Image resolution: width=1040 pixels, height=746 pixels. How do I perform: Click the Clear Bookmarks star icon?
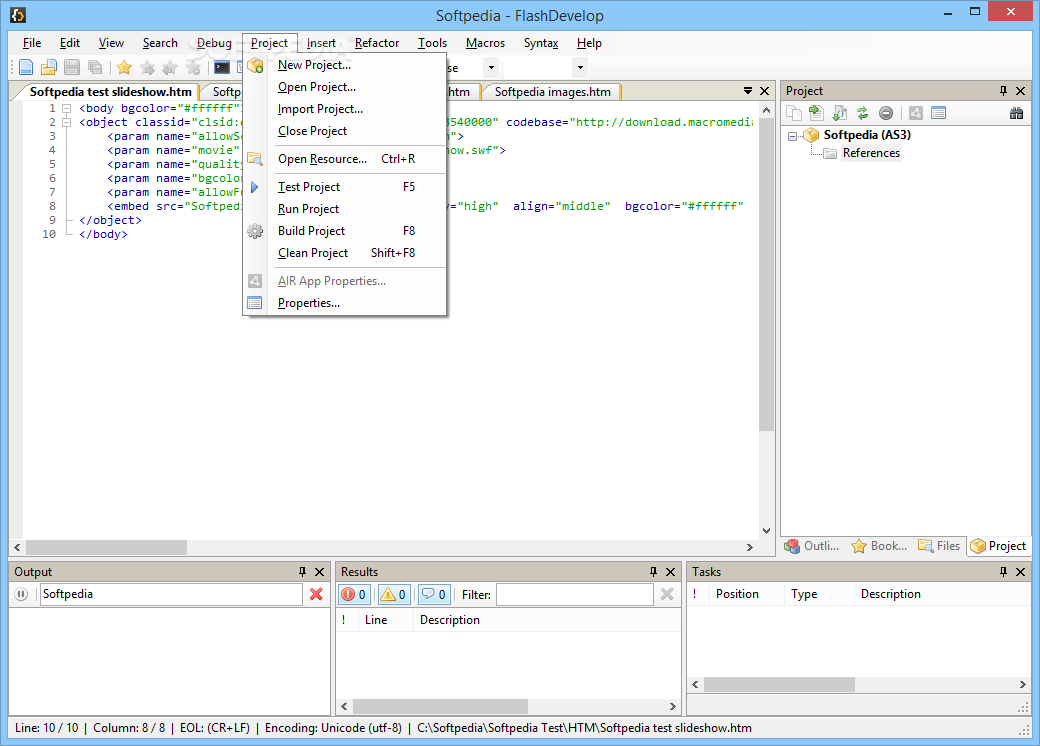coord(193,67)
